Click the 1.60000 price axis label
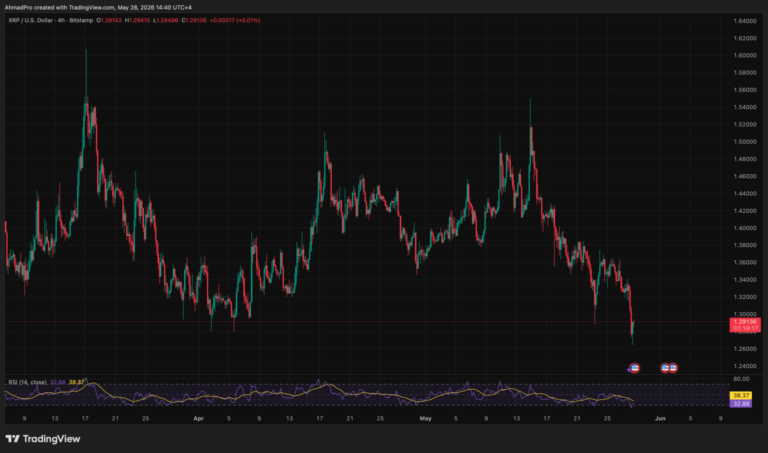Viewport: 768px width, 453px height. [x=744, y=55]
